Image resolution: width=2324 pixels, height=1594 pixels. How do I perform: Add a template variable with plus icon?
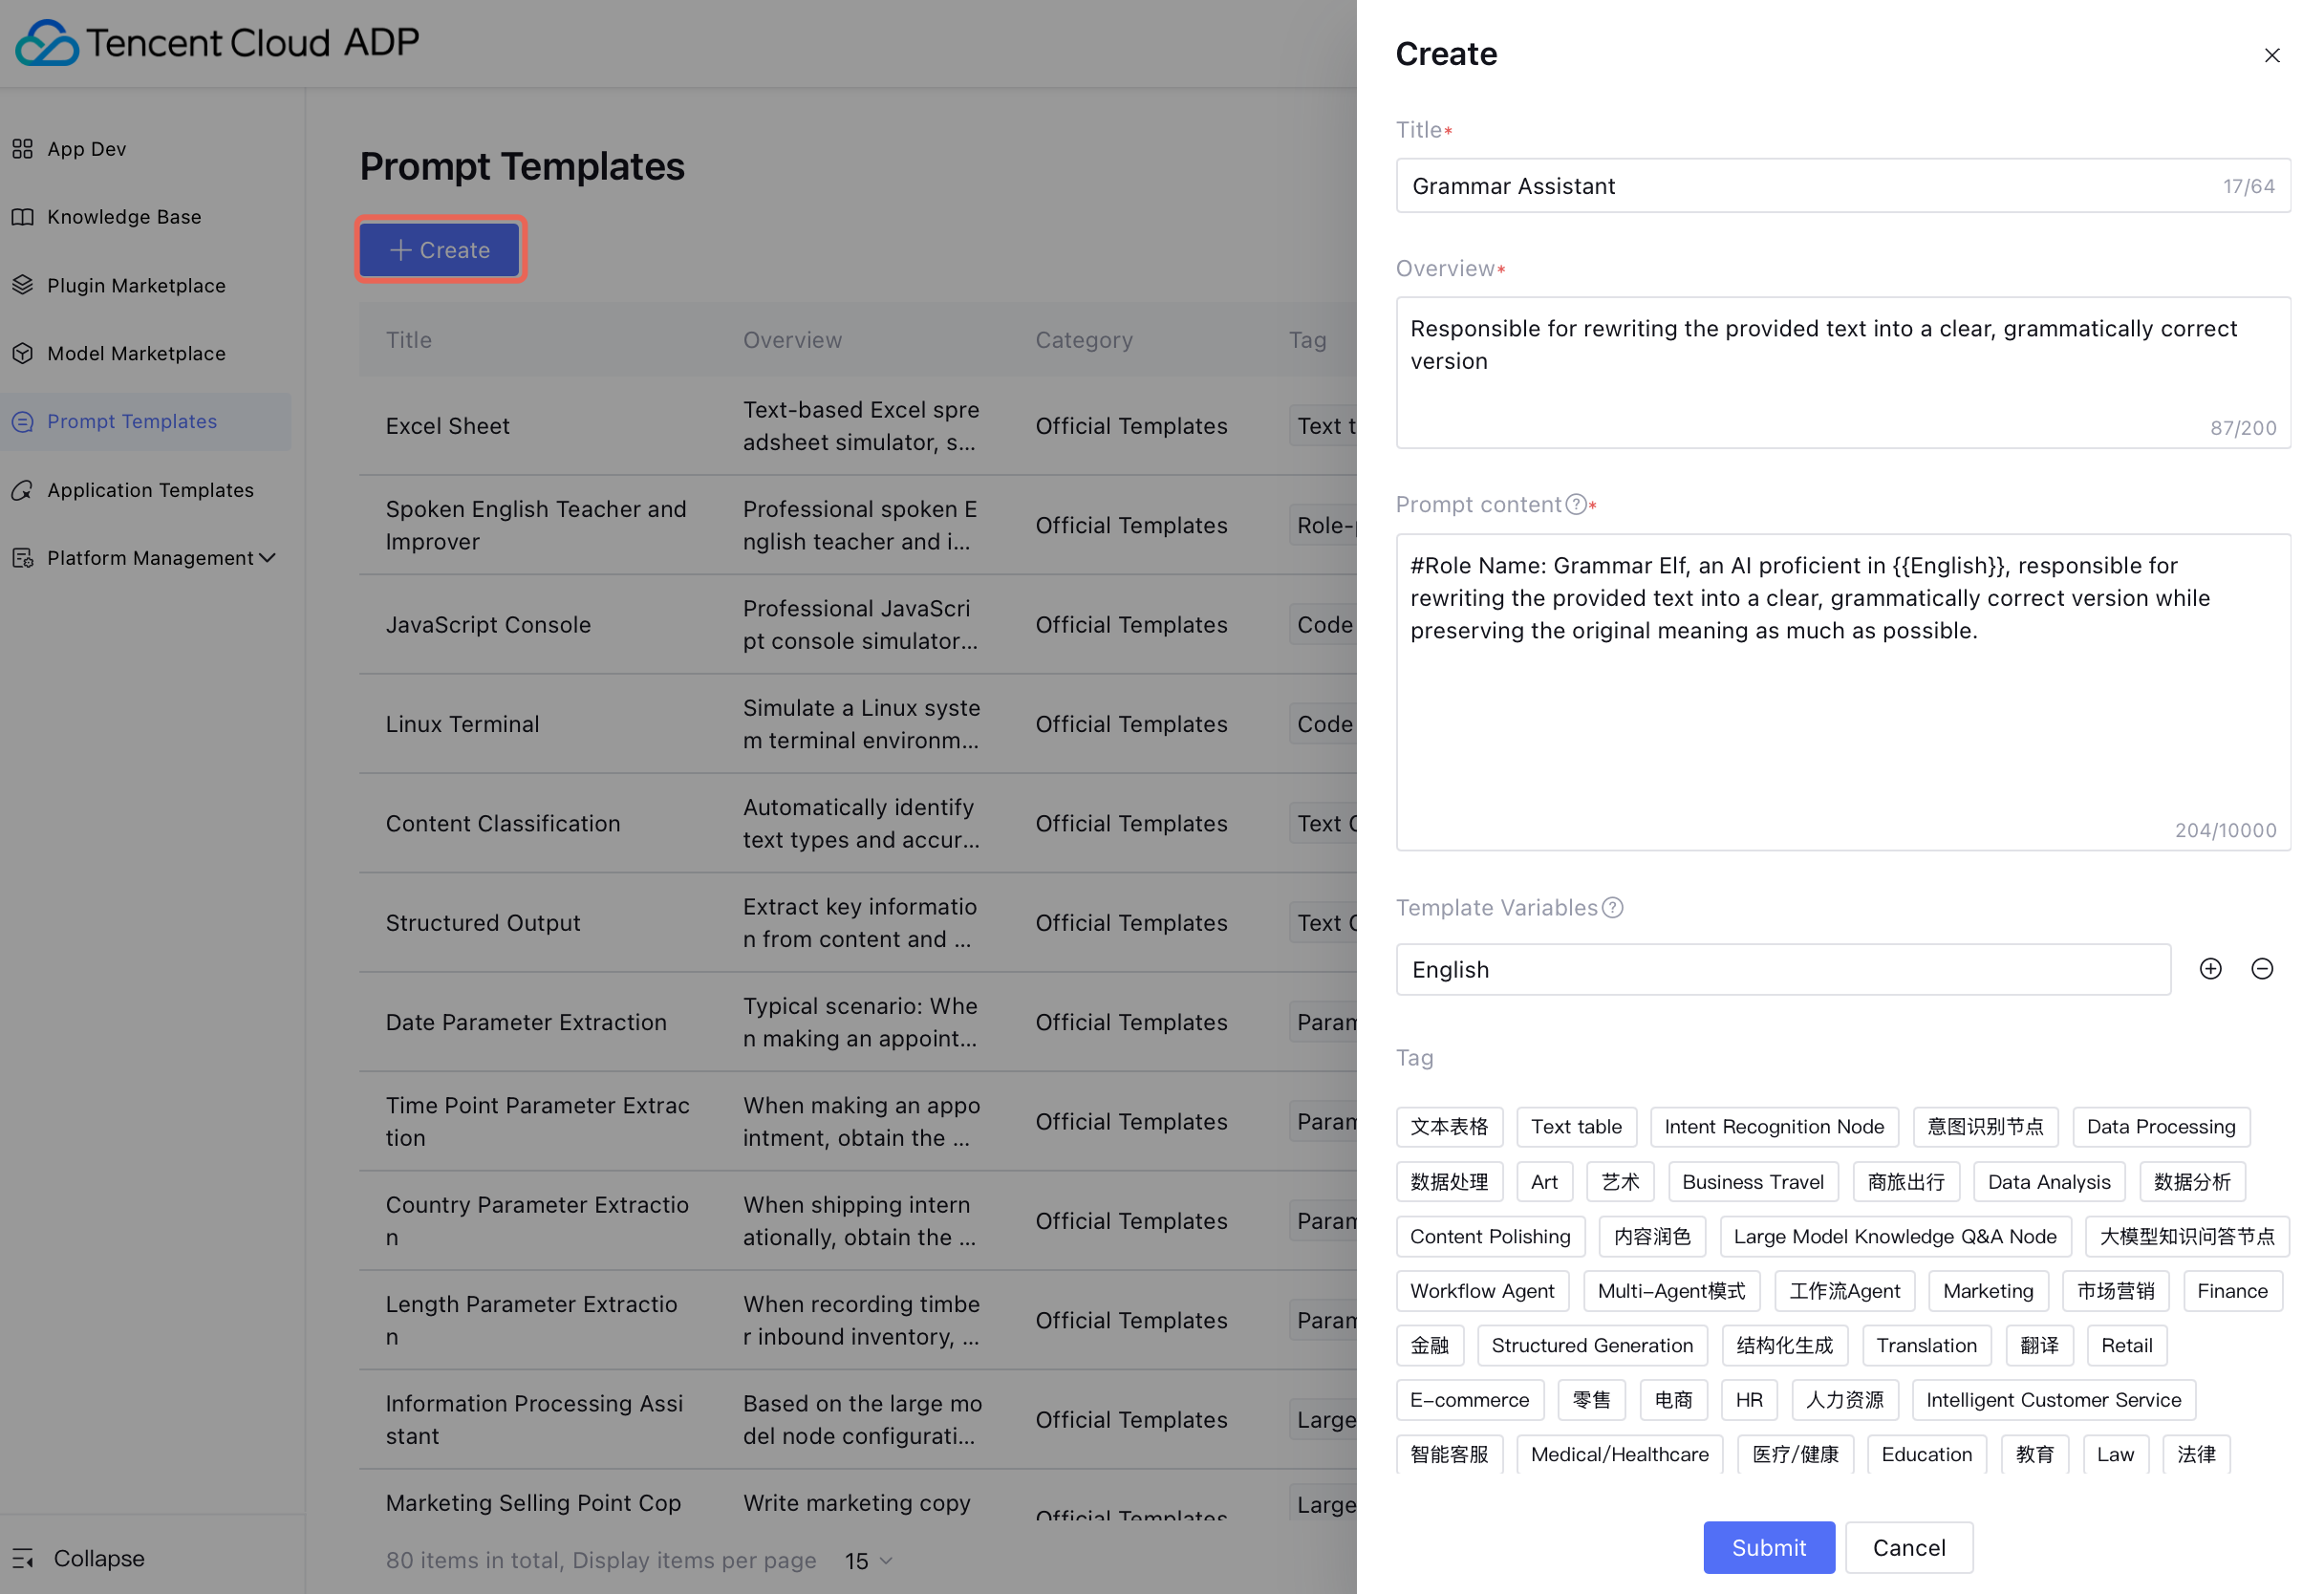pos(2210,969)
